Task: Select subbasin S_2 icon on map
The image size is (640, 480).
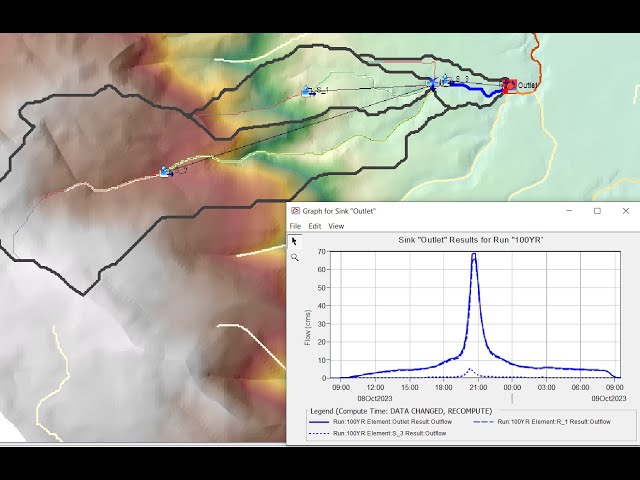Action: click(x=166, y=171)
